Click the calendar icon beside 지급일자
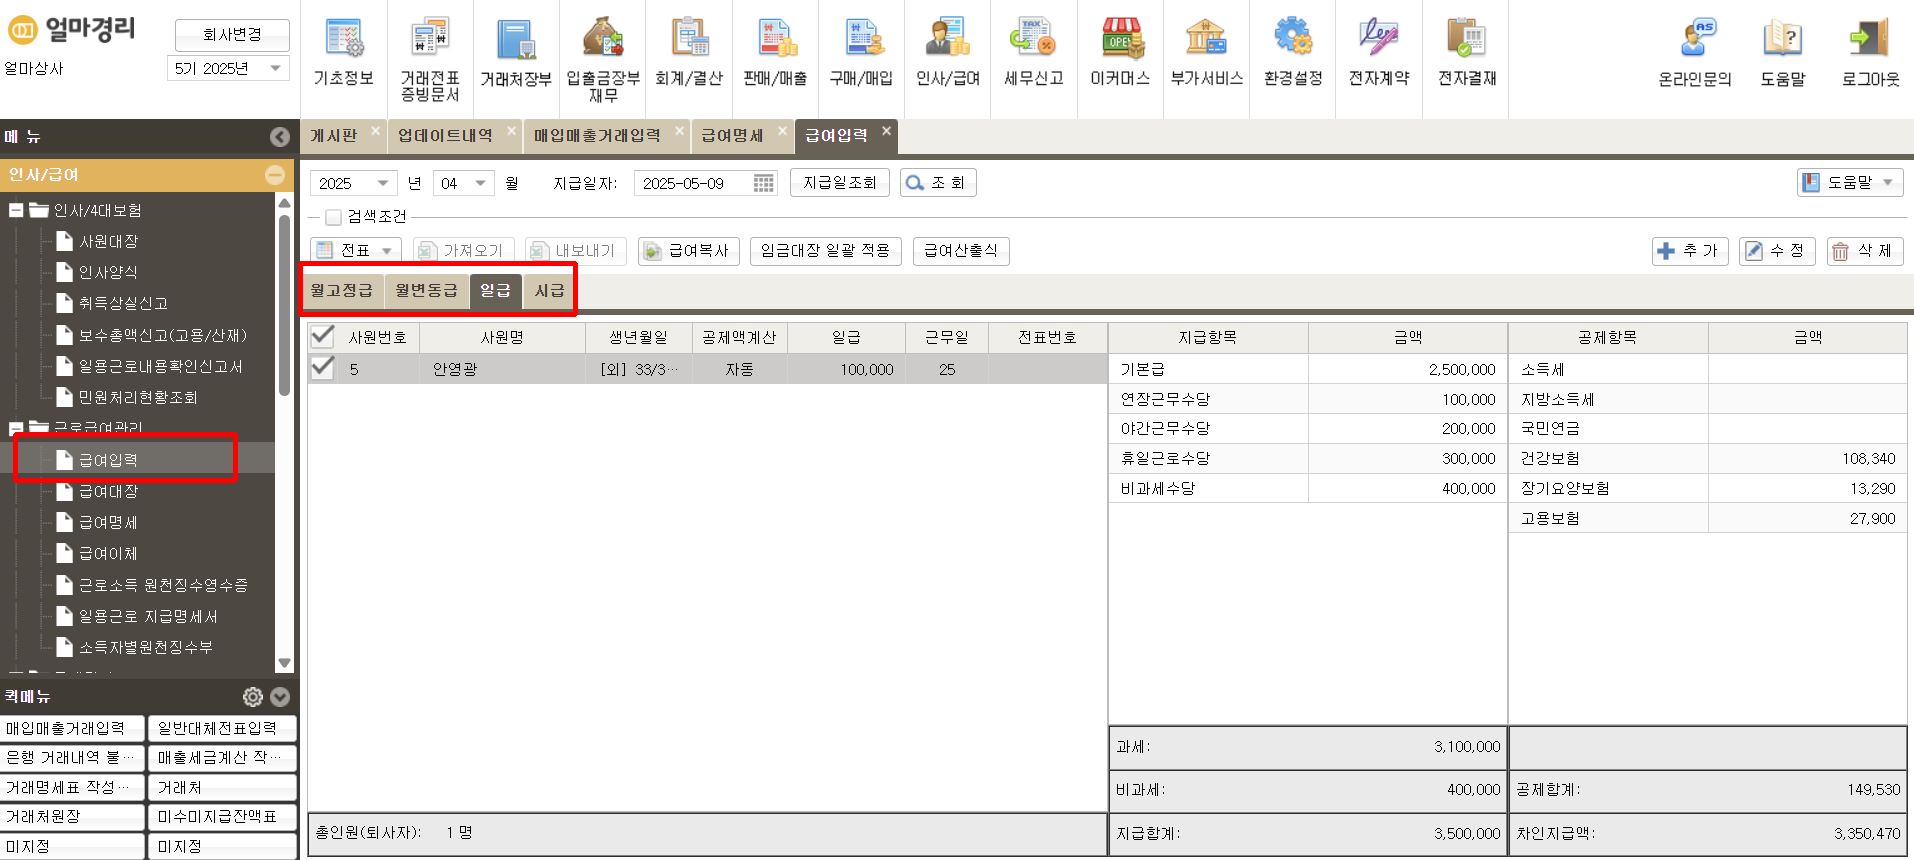This screenshot has width=1914, height=860. coord(763,183)
